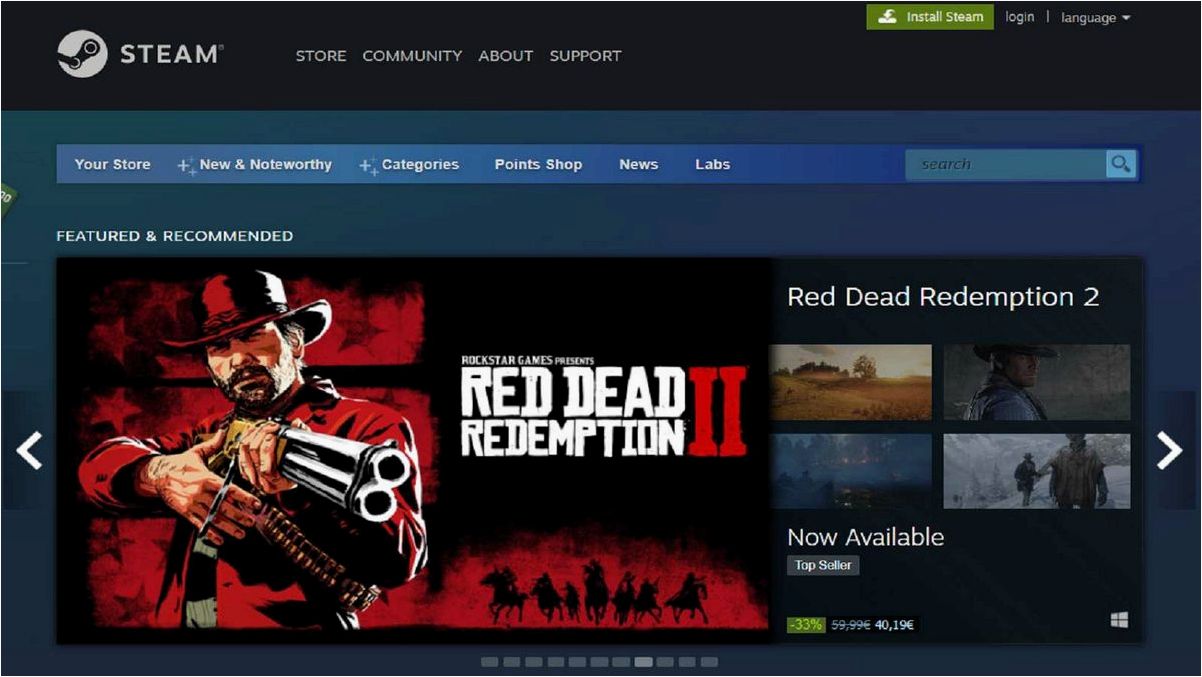Click the Install Steam download icon
Image resolution: width=1202 pixels, height=677 pixels.
click(x=887, y=17)
